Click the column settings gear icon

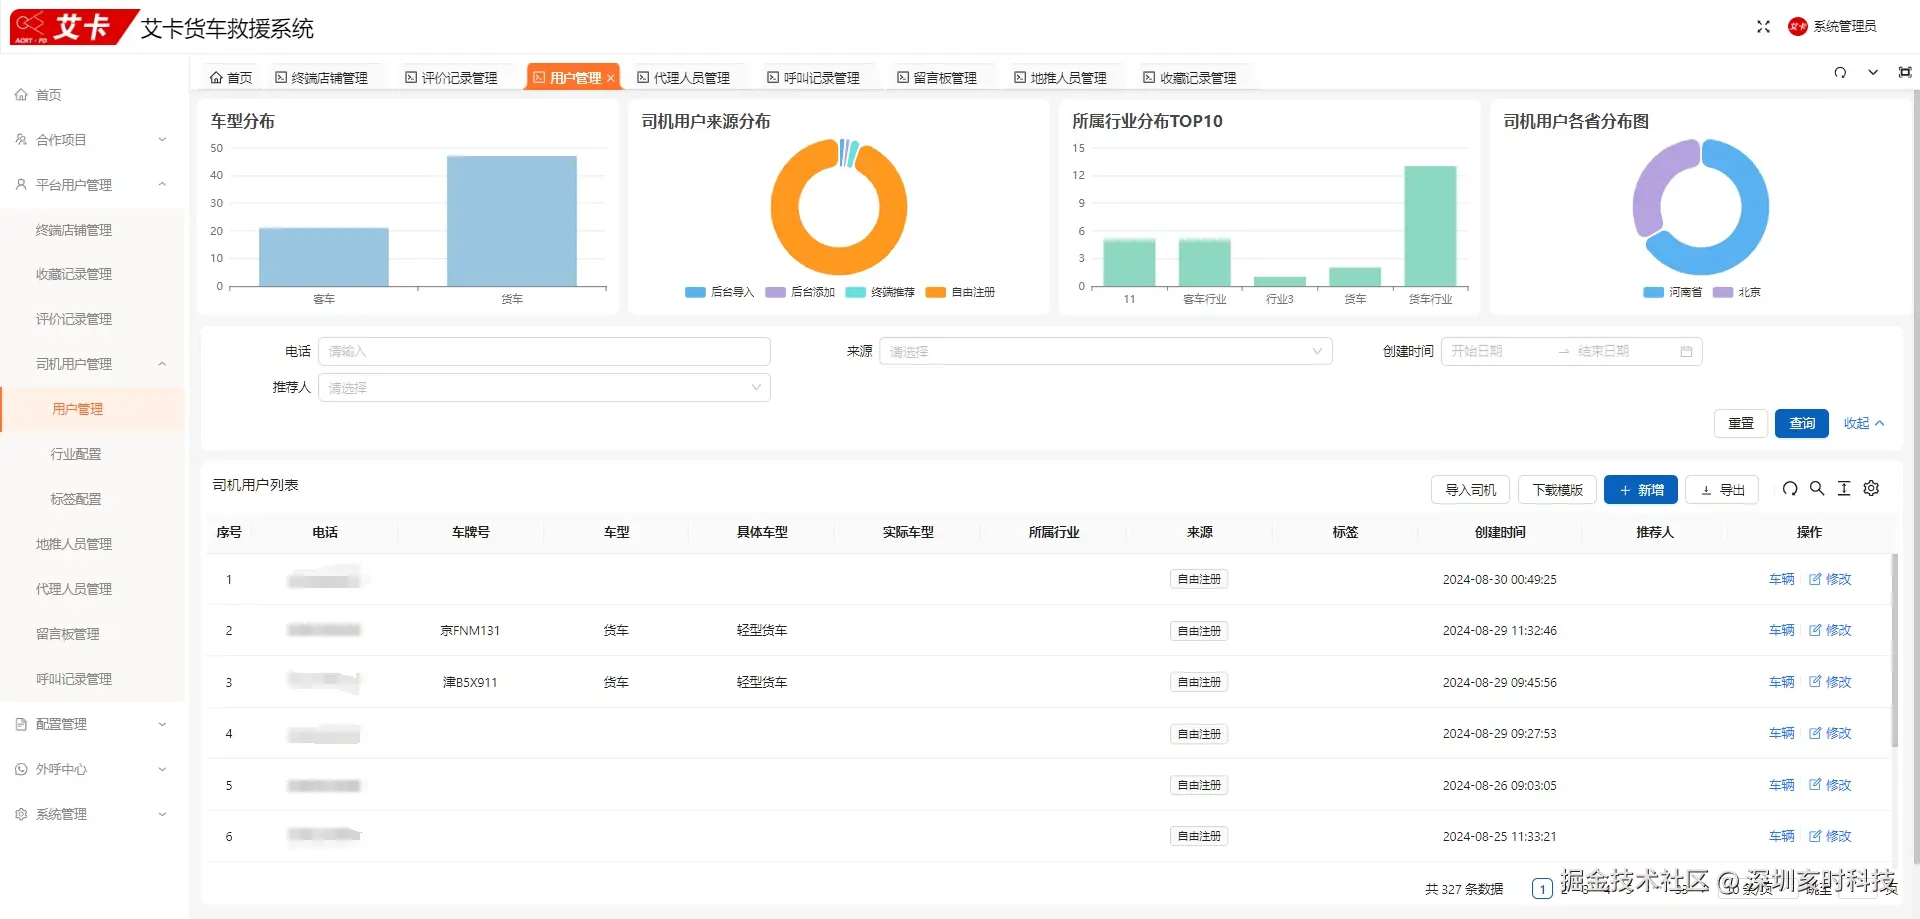point(1871,489)
